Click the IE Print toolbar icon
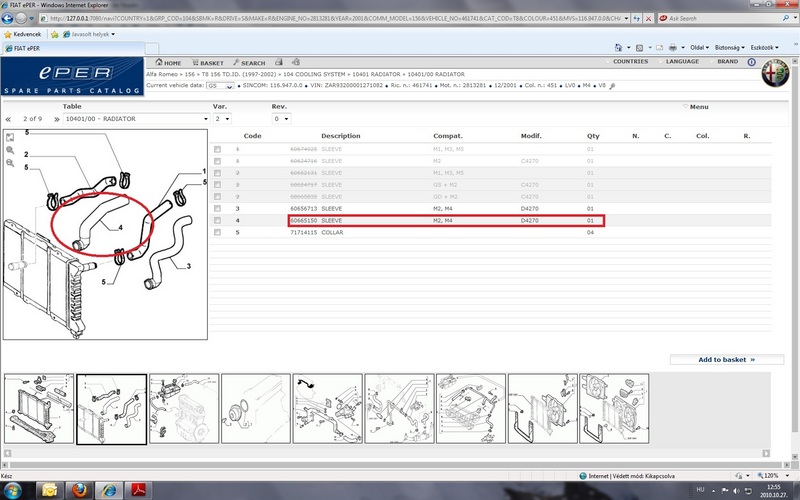The width and height of the screenshot is (800, 500). pyautogui.click(x=673, y=47)
